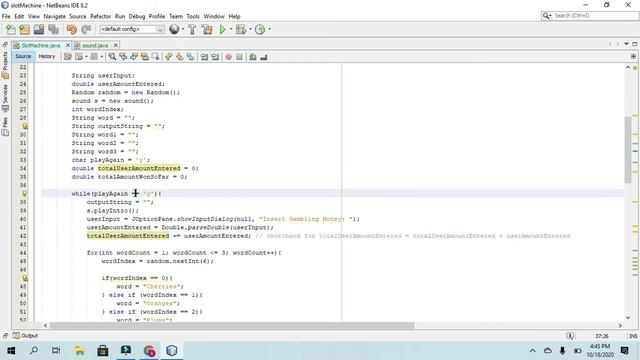Click the hint lightbulb on line 29
640x360 pixels.
tap(24, 126)
